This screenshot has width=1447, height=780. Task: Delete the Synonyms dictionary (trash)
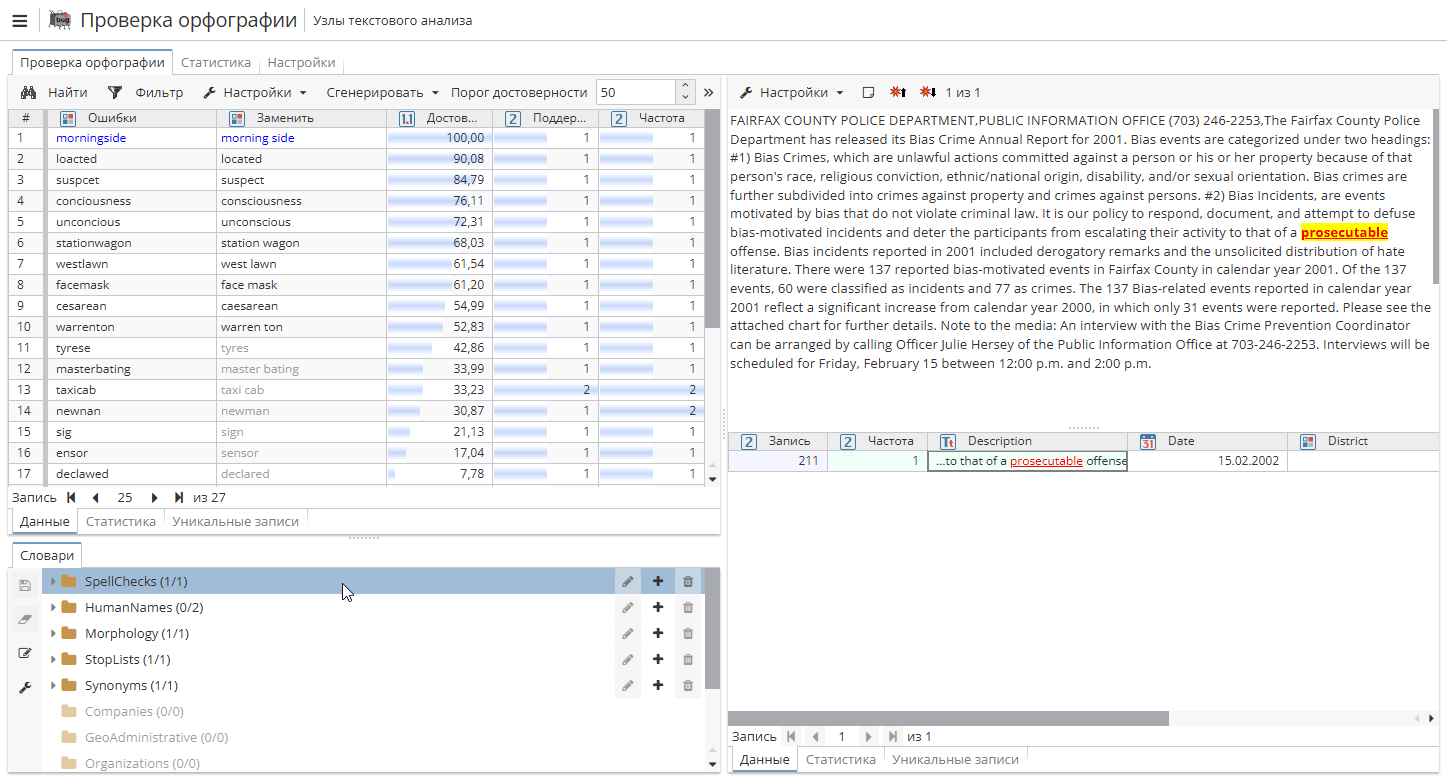pos(688,685)
